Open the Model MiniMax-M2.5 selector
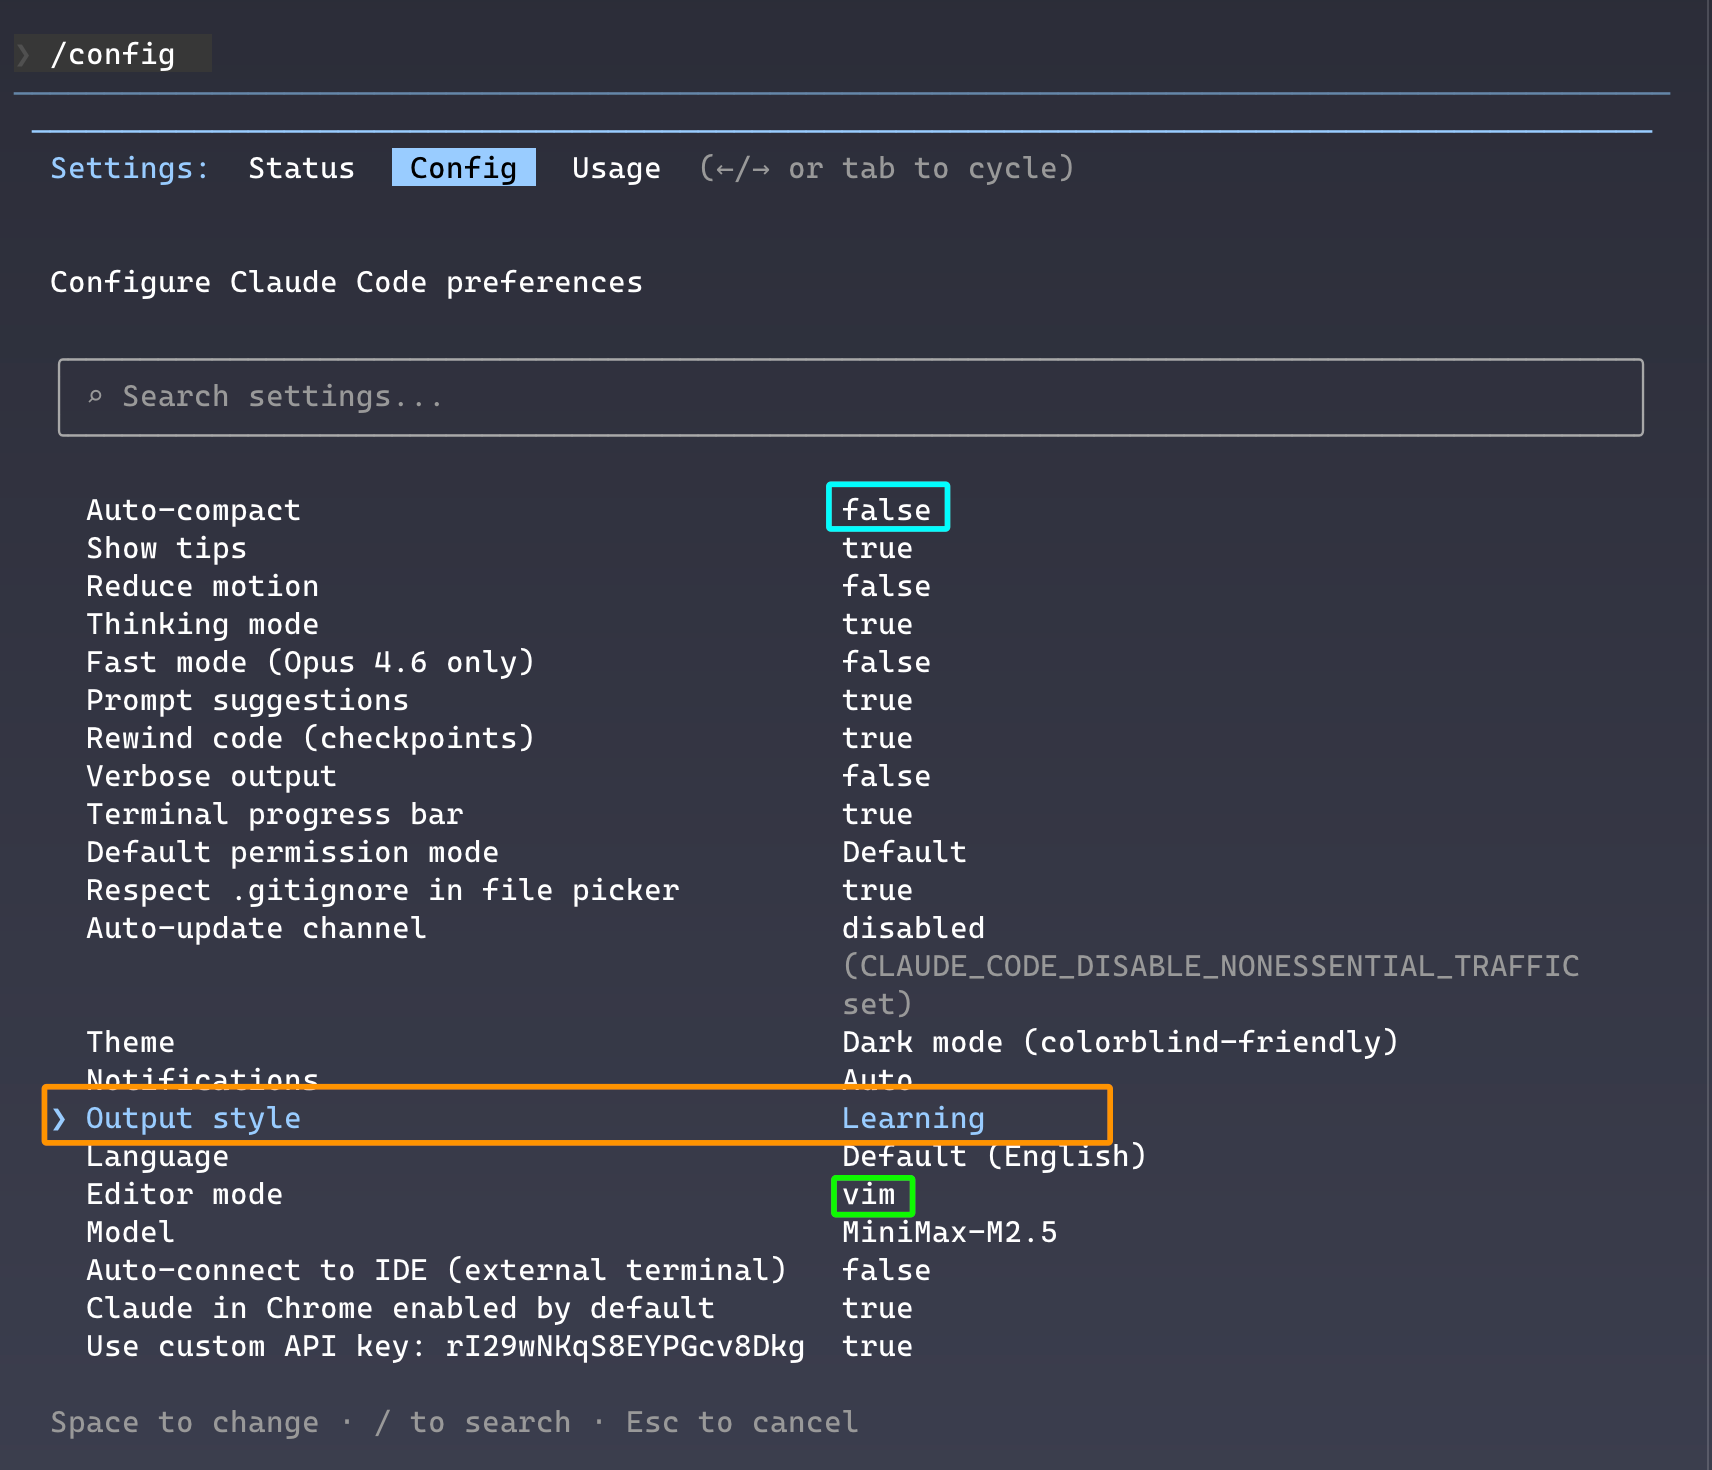 pyautogui.click(x=949, y=1232)
